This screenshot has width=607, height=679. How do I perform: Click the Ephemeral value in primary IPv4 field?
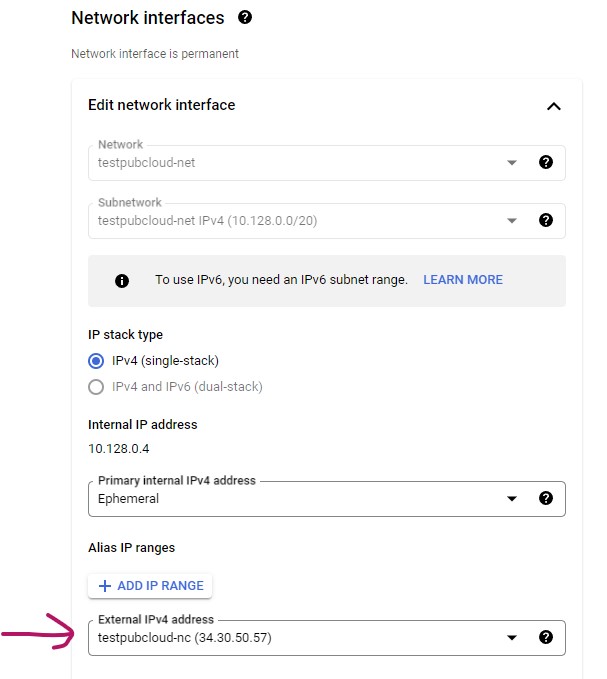tap(128, 498)
